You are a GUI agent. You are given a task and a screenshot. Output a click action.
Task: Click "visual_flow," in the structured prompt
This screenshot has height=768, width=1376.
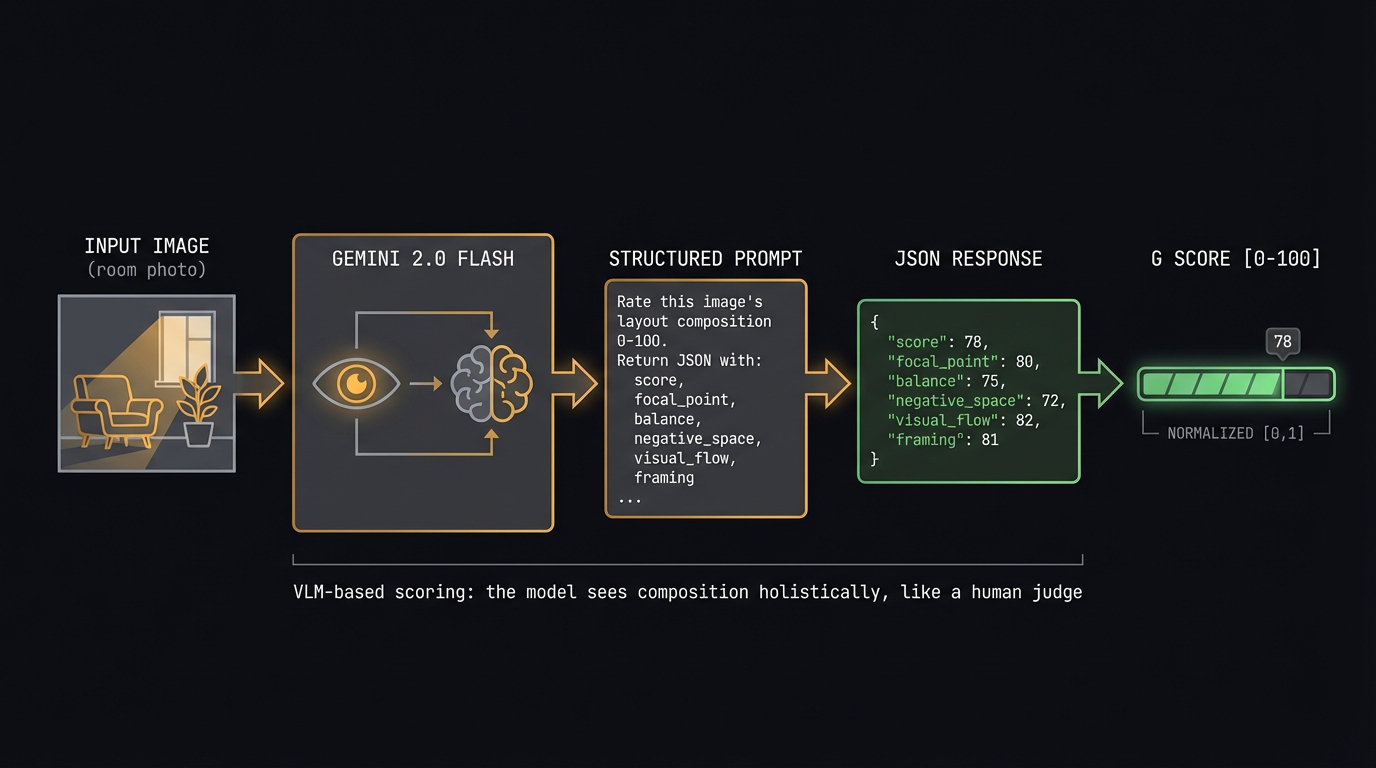[685, 458]
